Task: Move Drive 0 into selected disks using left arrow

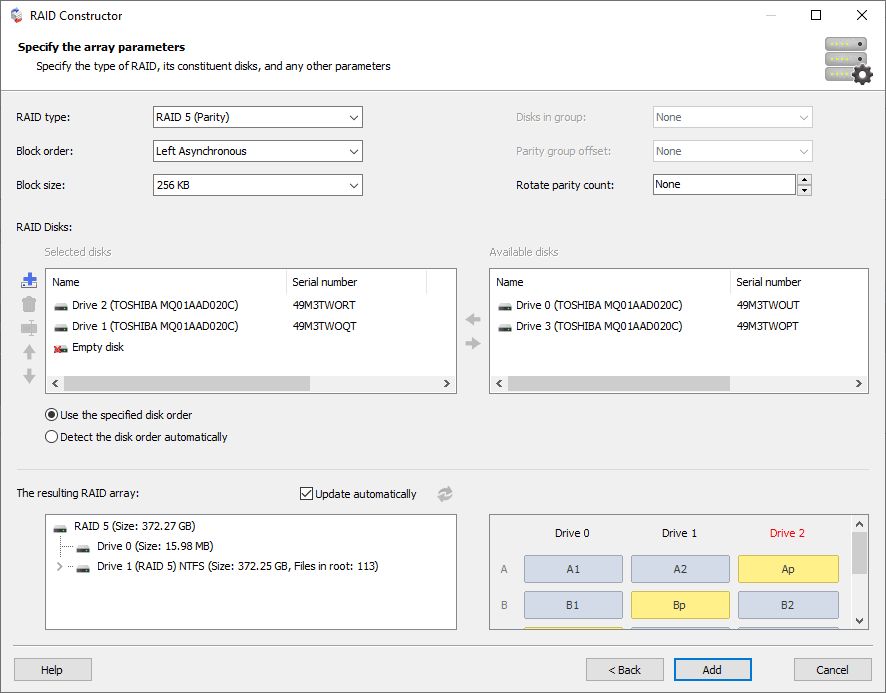Action: coord(471,319)
